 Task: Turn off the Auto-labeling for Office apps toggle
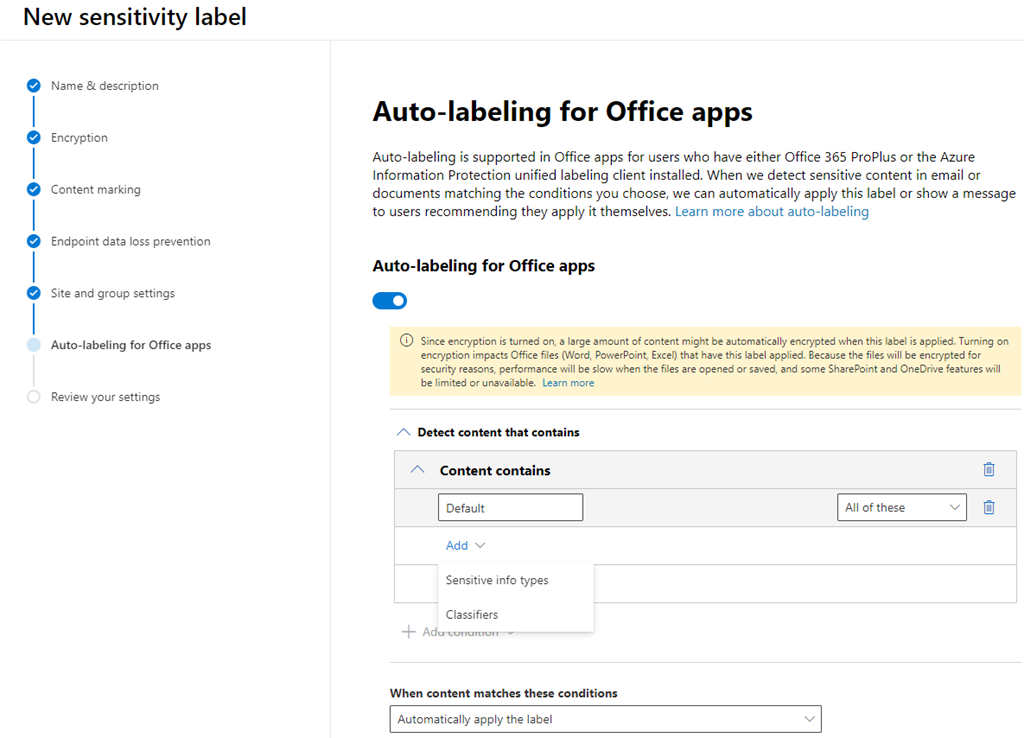click(390, 301)
